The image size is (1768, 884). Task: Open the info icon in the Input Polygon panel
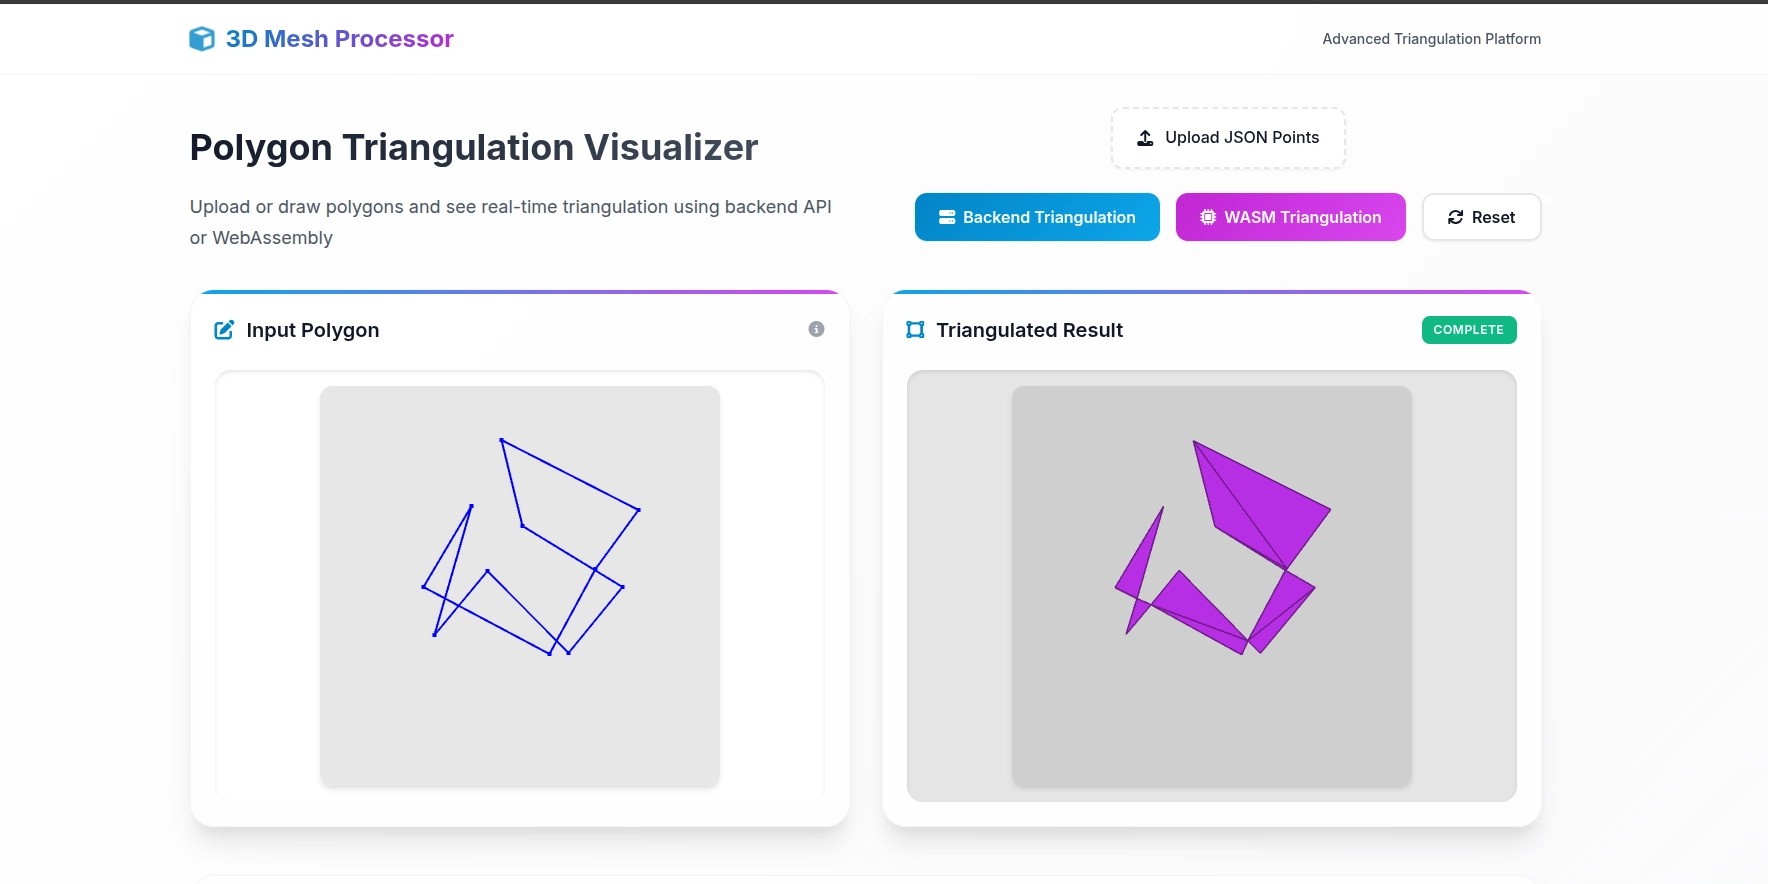tap(815, 329)
